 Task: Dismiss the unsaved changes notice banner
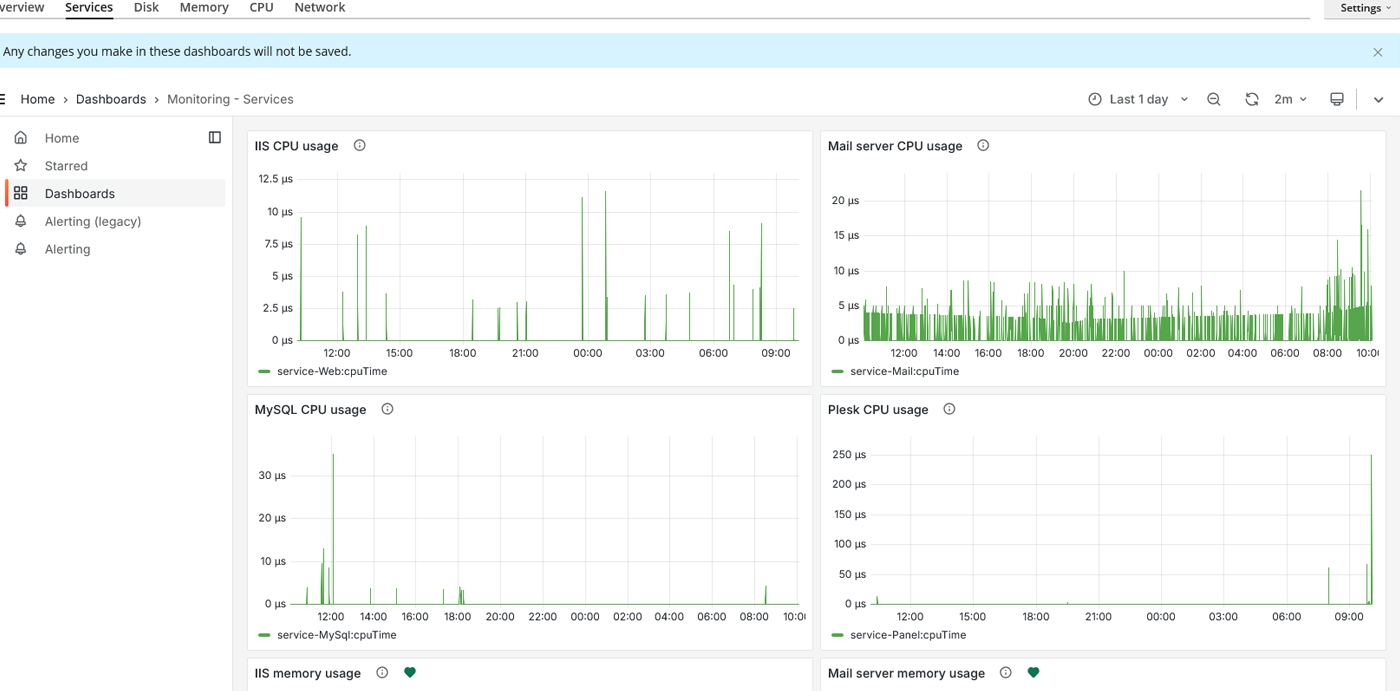1377,52
